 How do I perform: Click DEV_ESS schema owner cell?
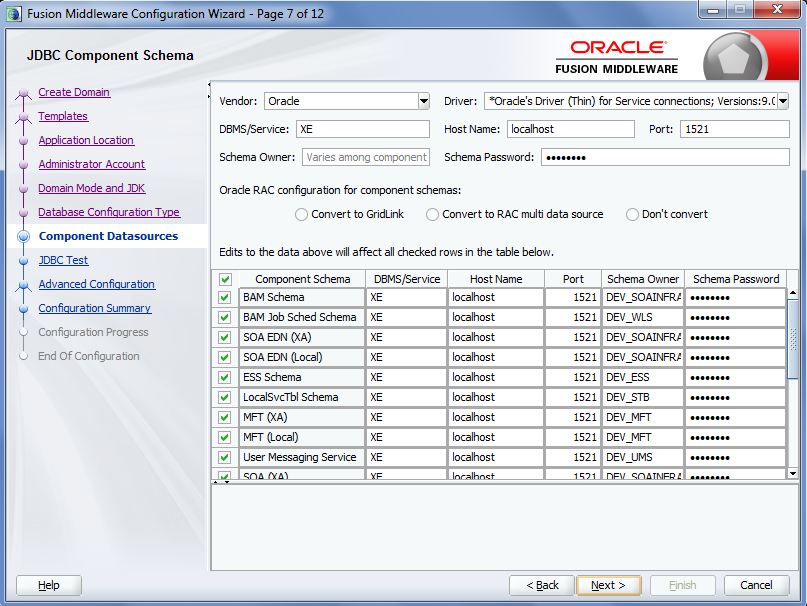[x=643, y=377]
